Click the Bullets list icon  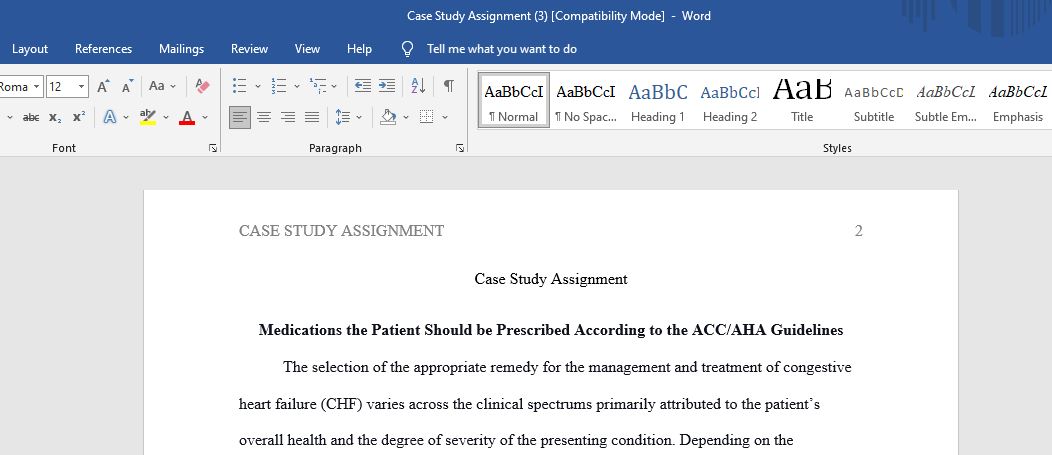(x=240, y=86)
